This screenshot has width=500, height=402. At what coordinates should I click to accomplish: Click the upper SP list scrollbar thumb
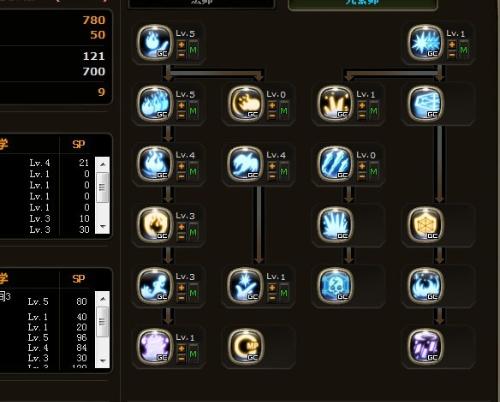tap(102, 187)
